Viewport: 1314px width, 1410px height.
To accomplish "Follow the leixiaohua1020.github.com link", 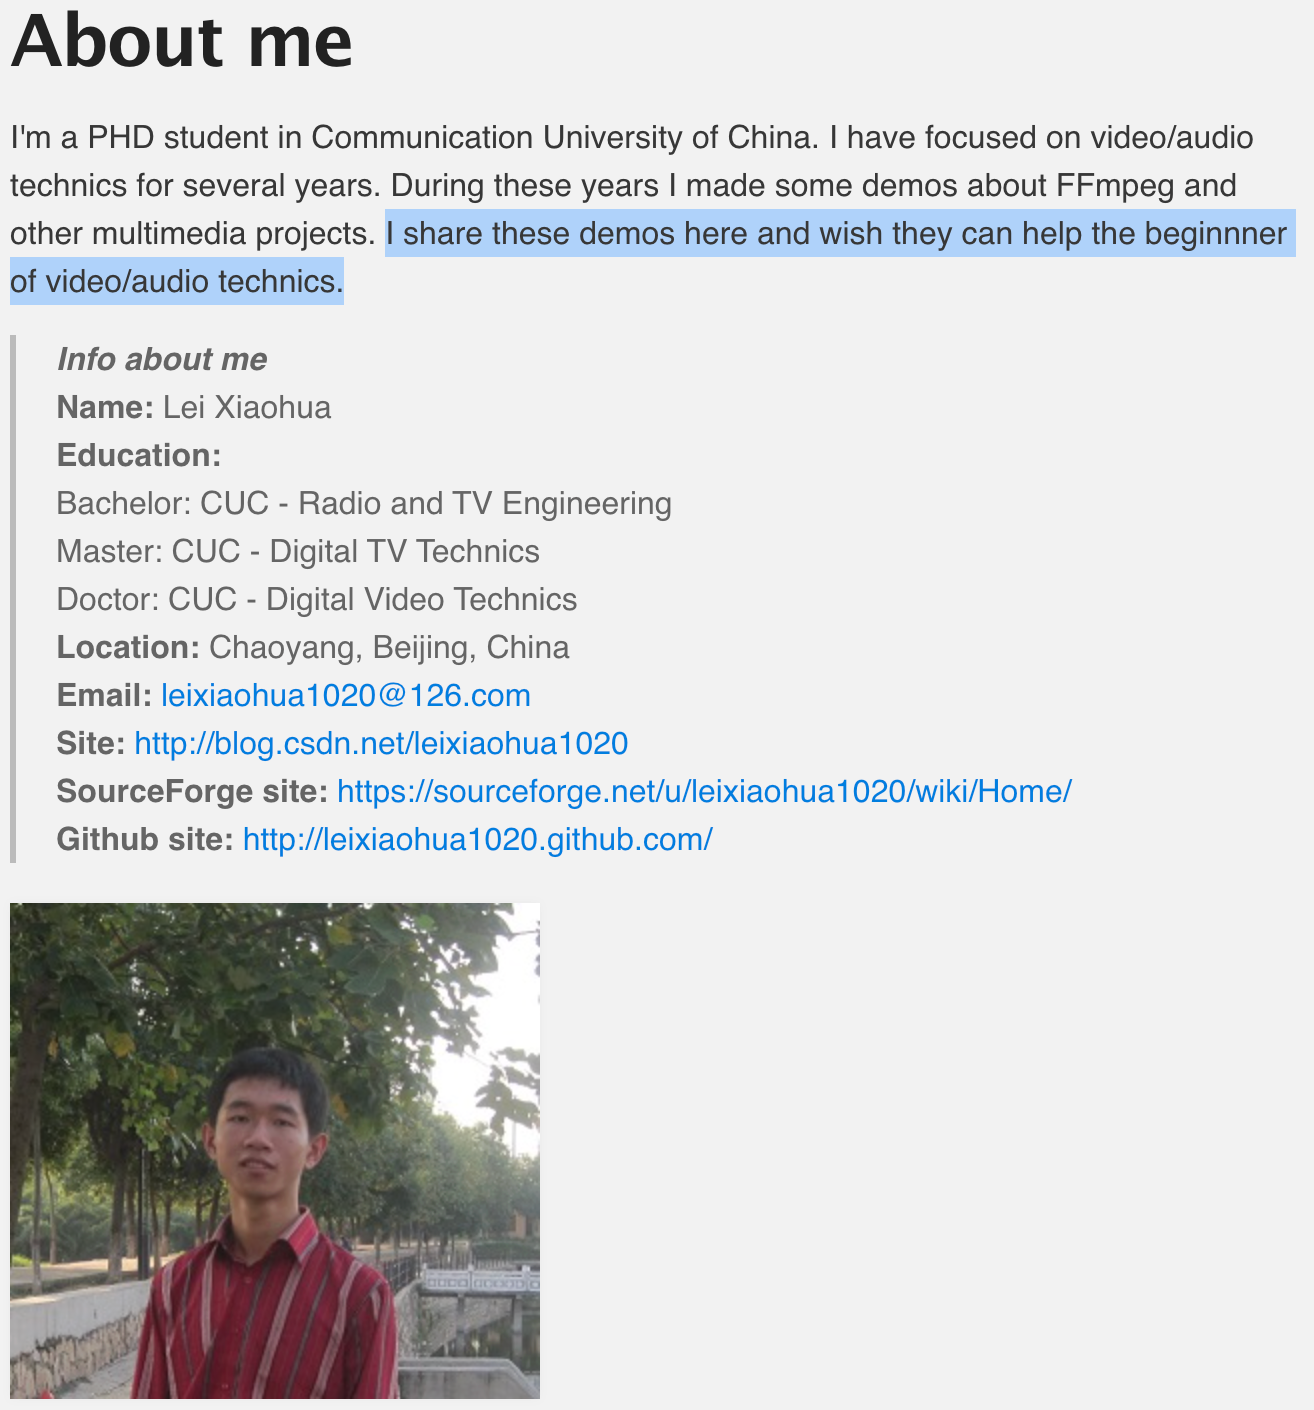I will tap(478, 839).
